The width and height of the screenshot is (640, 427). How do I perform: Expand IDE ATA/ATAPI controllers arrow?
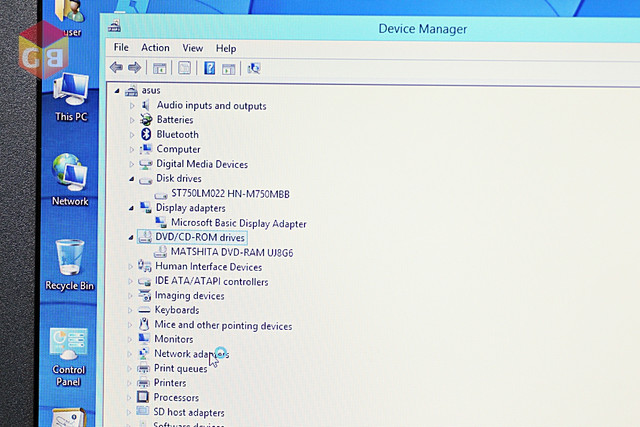pyautogui.click(x=130, y=281)
